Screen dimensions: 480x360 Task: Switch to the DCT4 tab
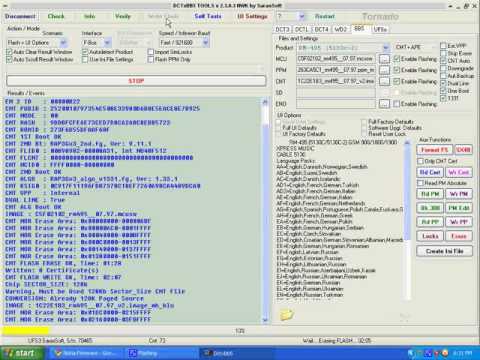click(x=321, y=29)
